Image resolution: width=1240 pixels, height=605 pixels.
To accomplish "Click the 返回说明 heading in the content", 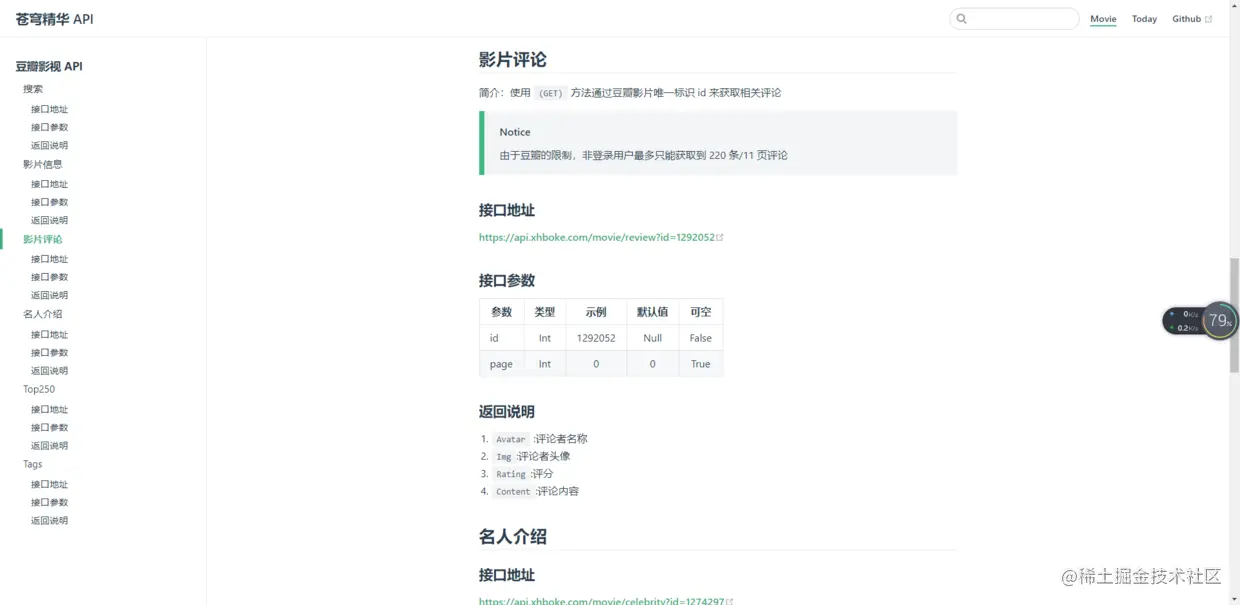I will point(507,412).
